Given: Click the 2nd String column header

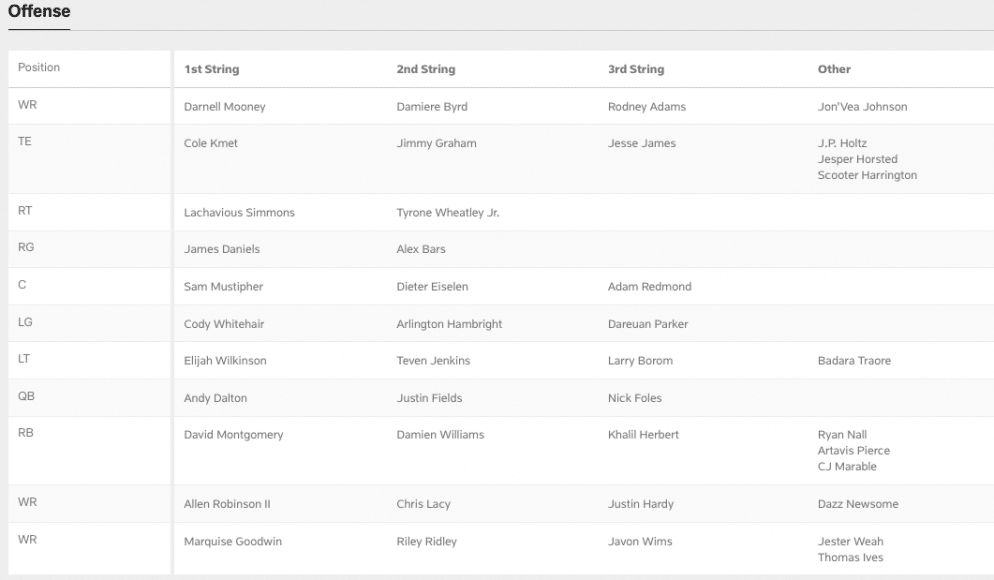Looking at the screenshot, I should click(424, 68).
